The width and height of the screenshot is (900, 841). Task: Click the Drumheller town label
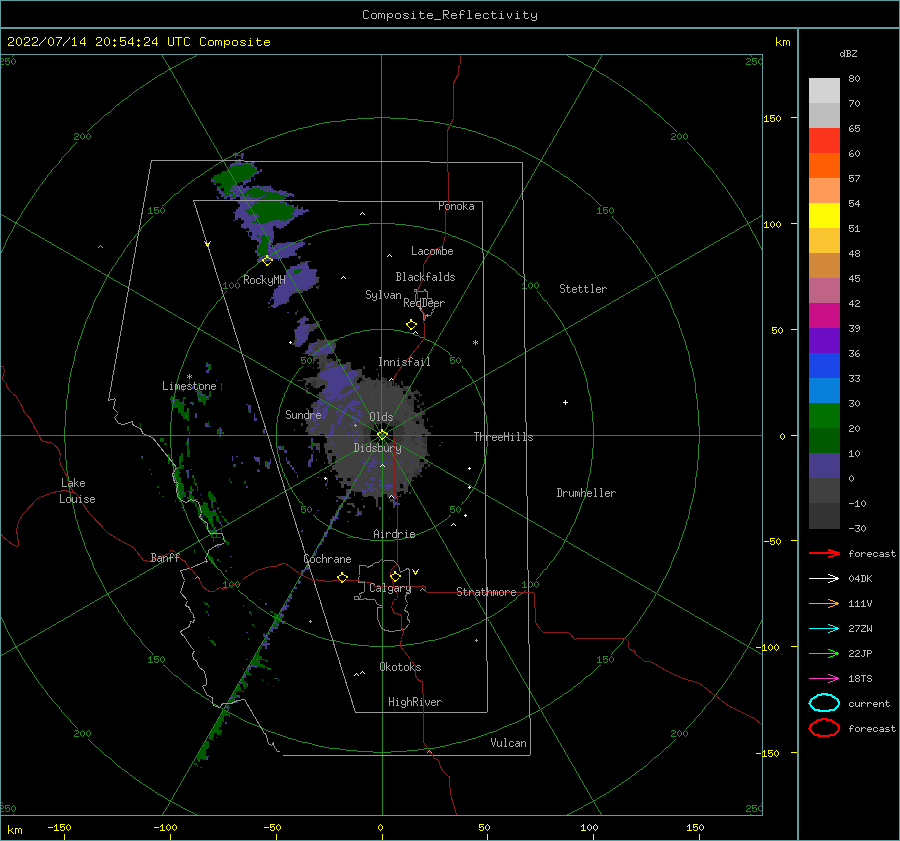click(x=586, y=493)
